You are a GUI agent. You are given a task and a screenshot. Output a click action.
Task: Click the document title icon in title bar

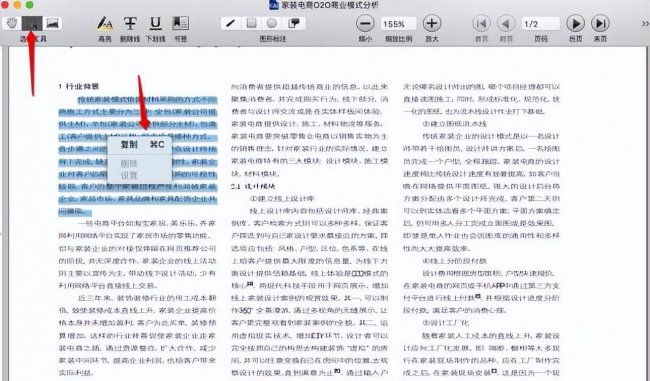[274, 5]
